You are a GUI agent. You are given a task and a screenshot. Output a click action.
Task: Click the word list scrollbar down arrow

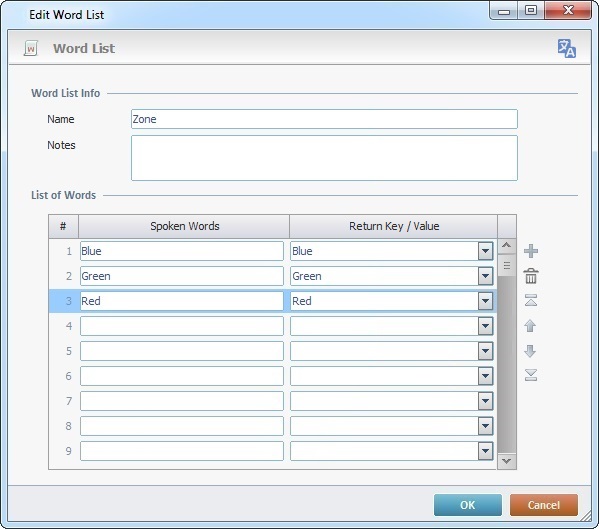[507, 461]
